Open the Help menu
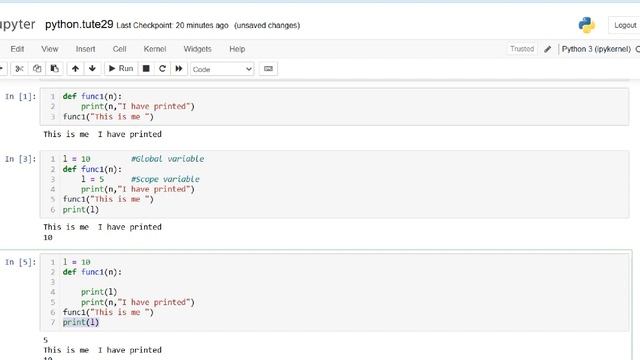The height and width of the screenshot is (360, 640). (237, 49)
